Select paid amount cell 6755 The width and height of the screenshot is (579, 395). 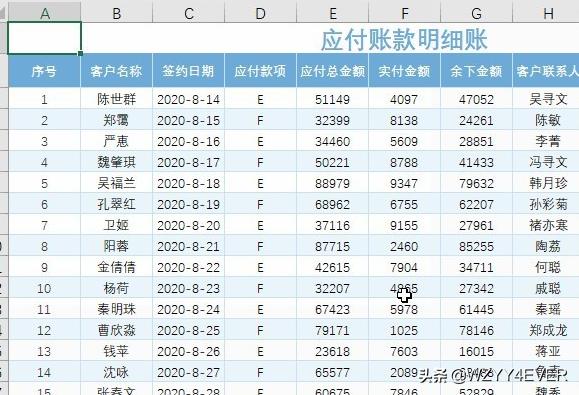(x=404, y=204)
